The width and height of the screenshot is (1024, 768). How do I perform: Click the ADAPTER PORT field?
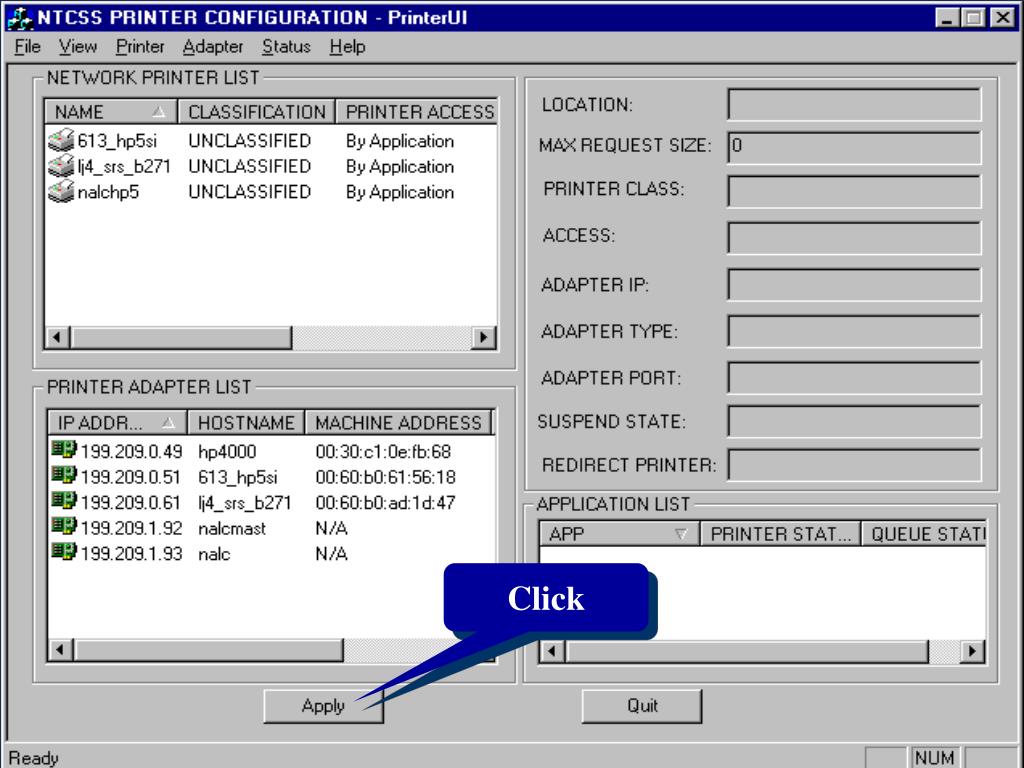click(854, 377)
